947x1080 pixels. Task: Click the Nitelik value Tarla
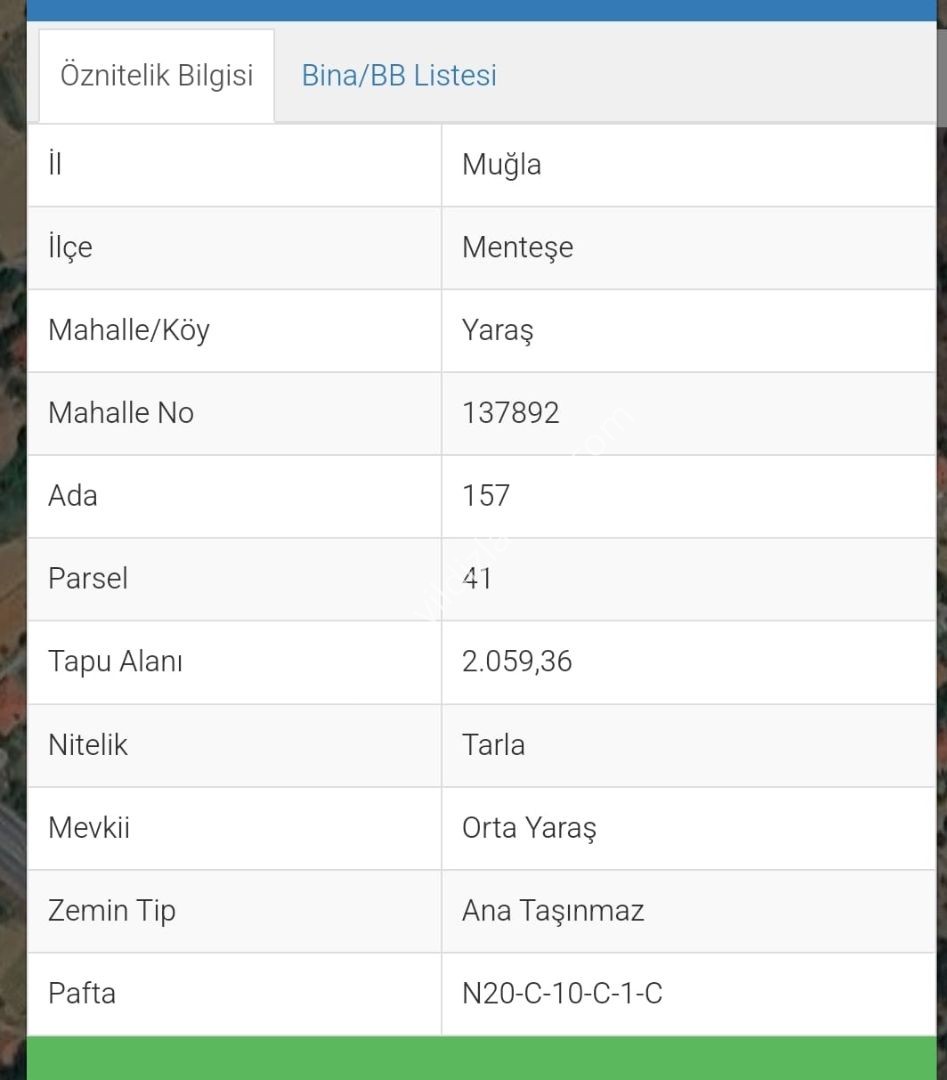(493, 745)
